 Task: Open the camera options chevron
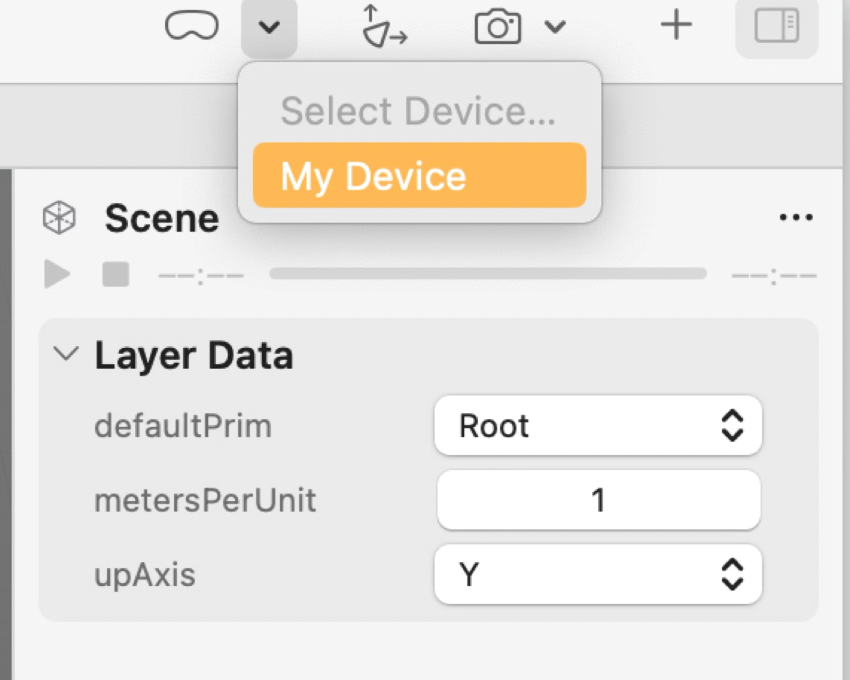[x=556, y=27]
